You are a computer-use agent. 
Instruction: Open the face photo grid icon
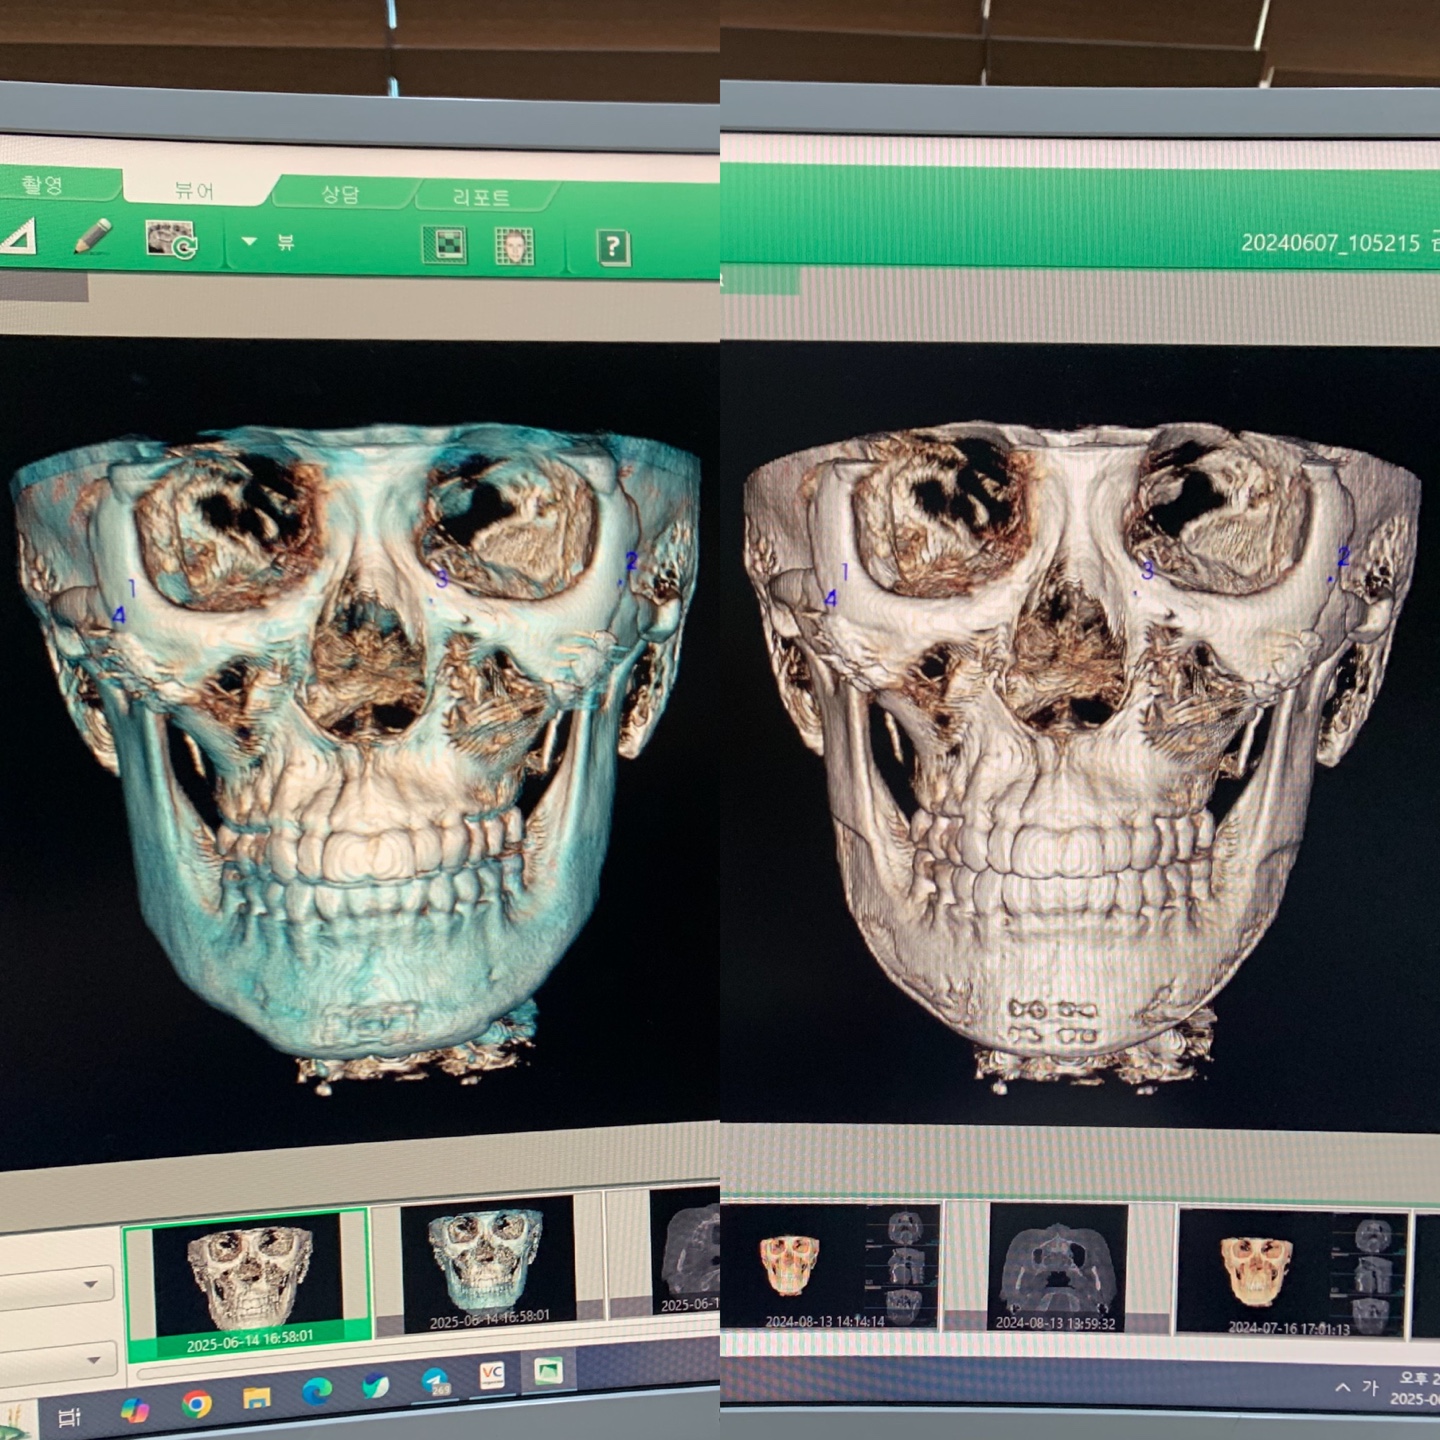pos(514,246)
